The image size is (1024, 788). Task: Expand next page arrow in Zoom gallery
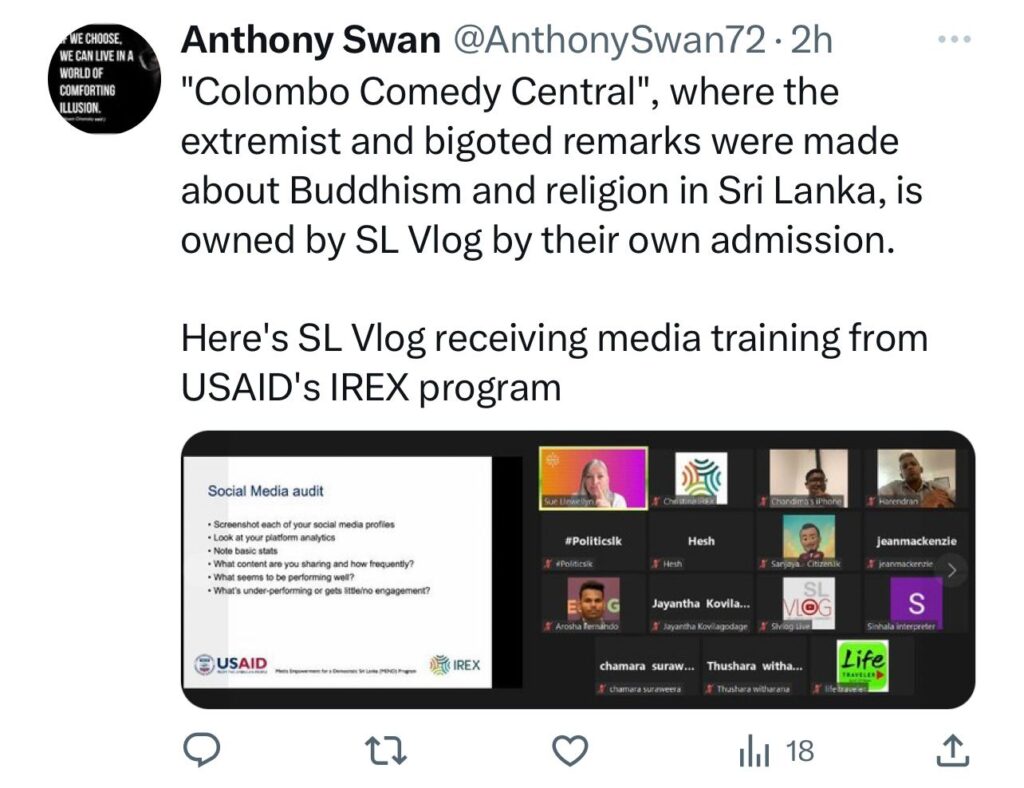pyautogui.click(x=952, y=570)
